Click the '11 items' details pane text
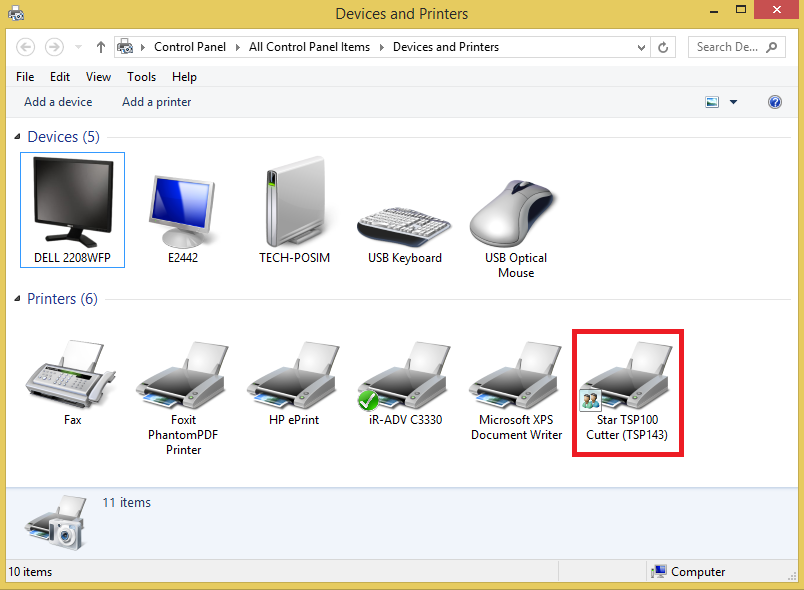The image size is (804, 590). coord(127,503)
